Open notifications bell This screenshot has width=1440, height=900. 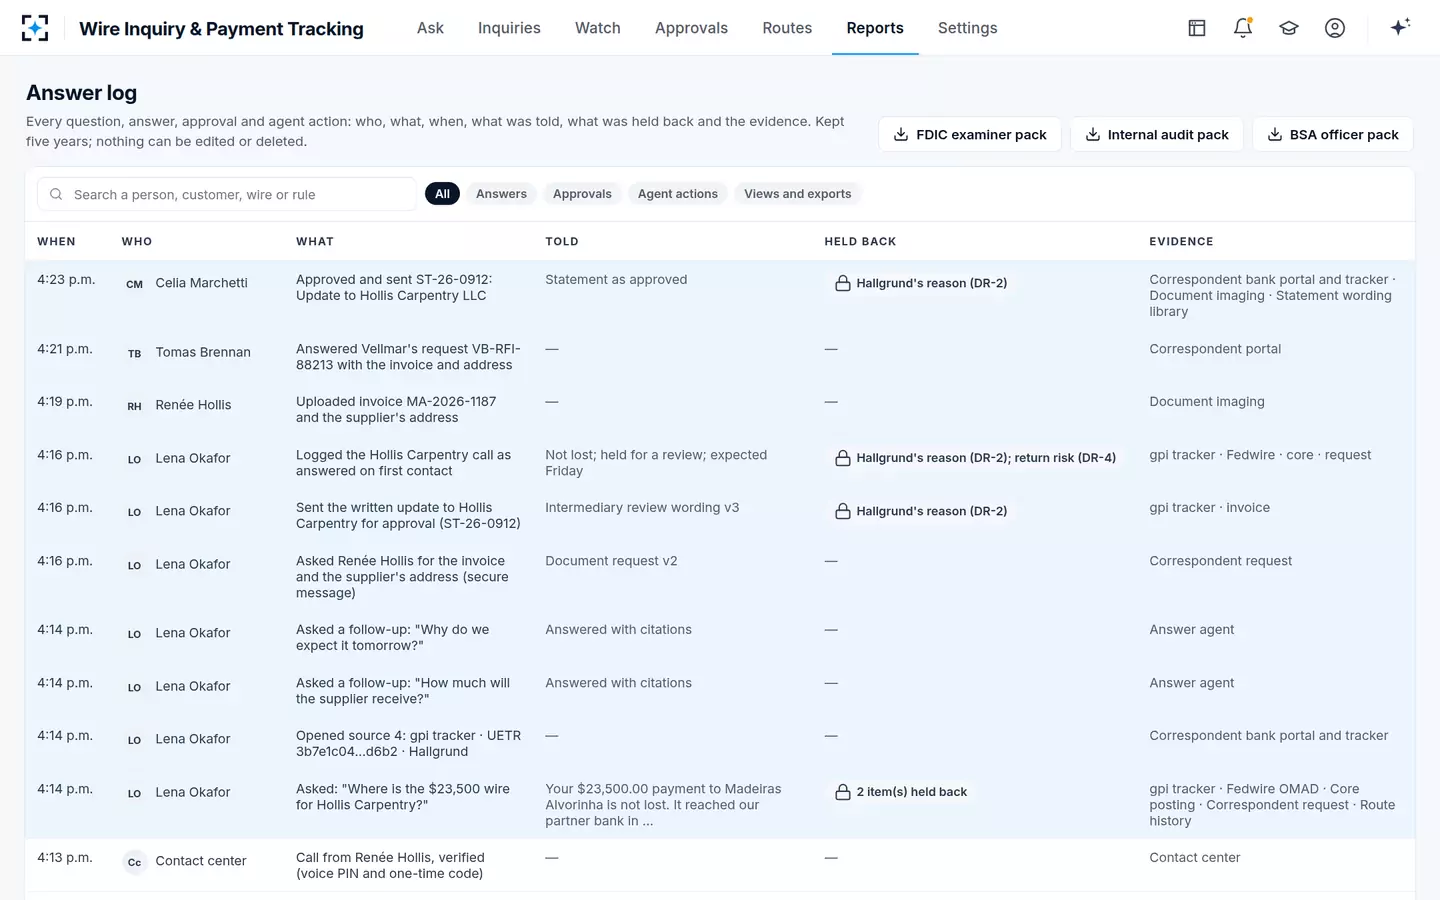pos(1243,28)
